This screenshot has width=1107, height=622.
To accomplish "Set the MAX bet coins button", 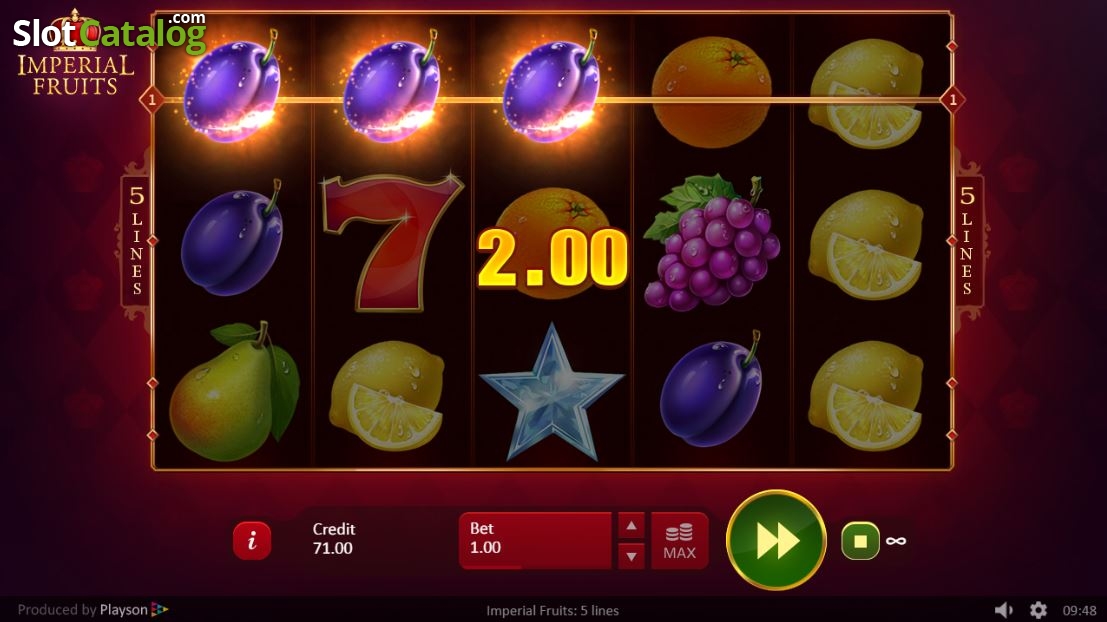I will (679, 541).
